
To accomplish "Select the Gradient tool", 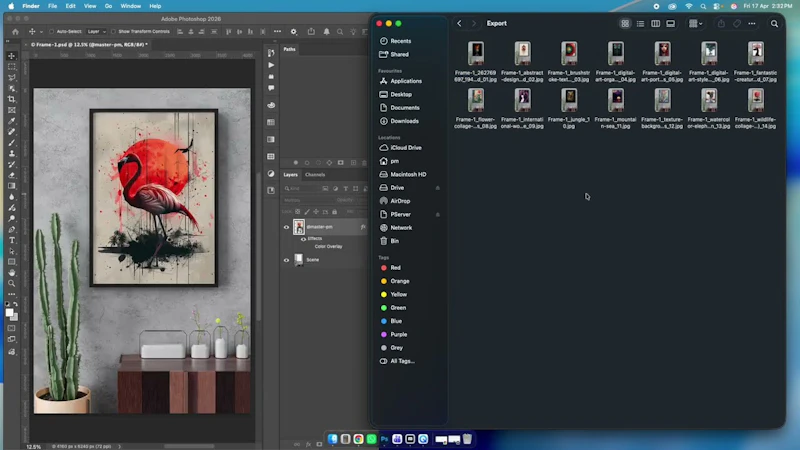I will click(12, 186).
